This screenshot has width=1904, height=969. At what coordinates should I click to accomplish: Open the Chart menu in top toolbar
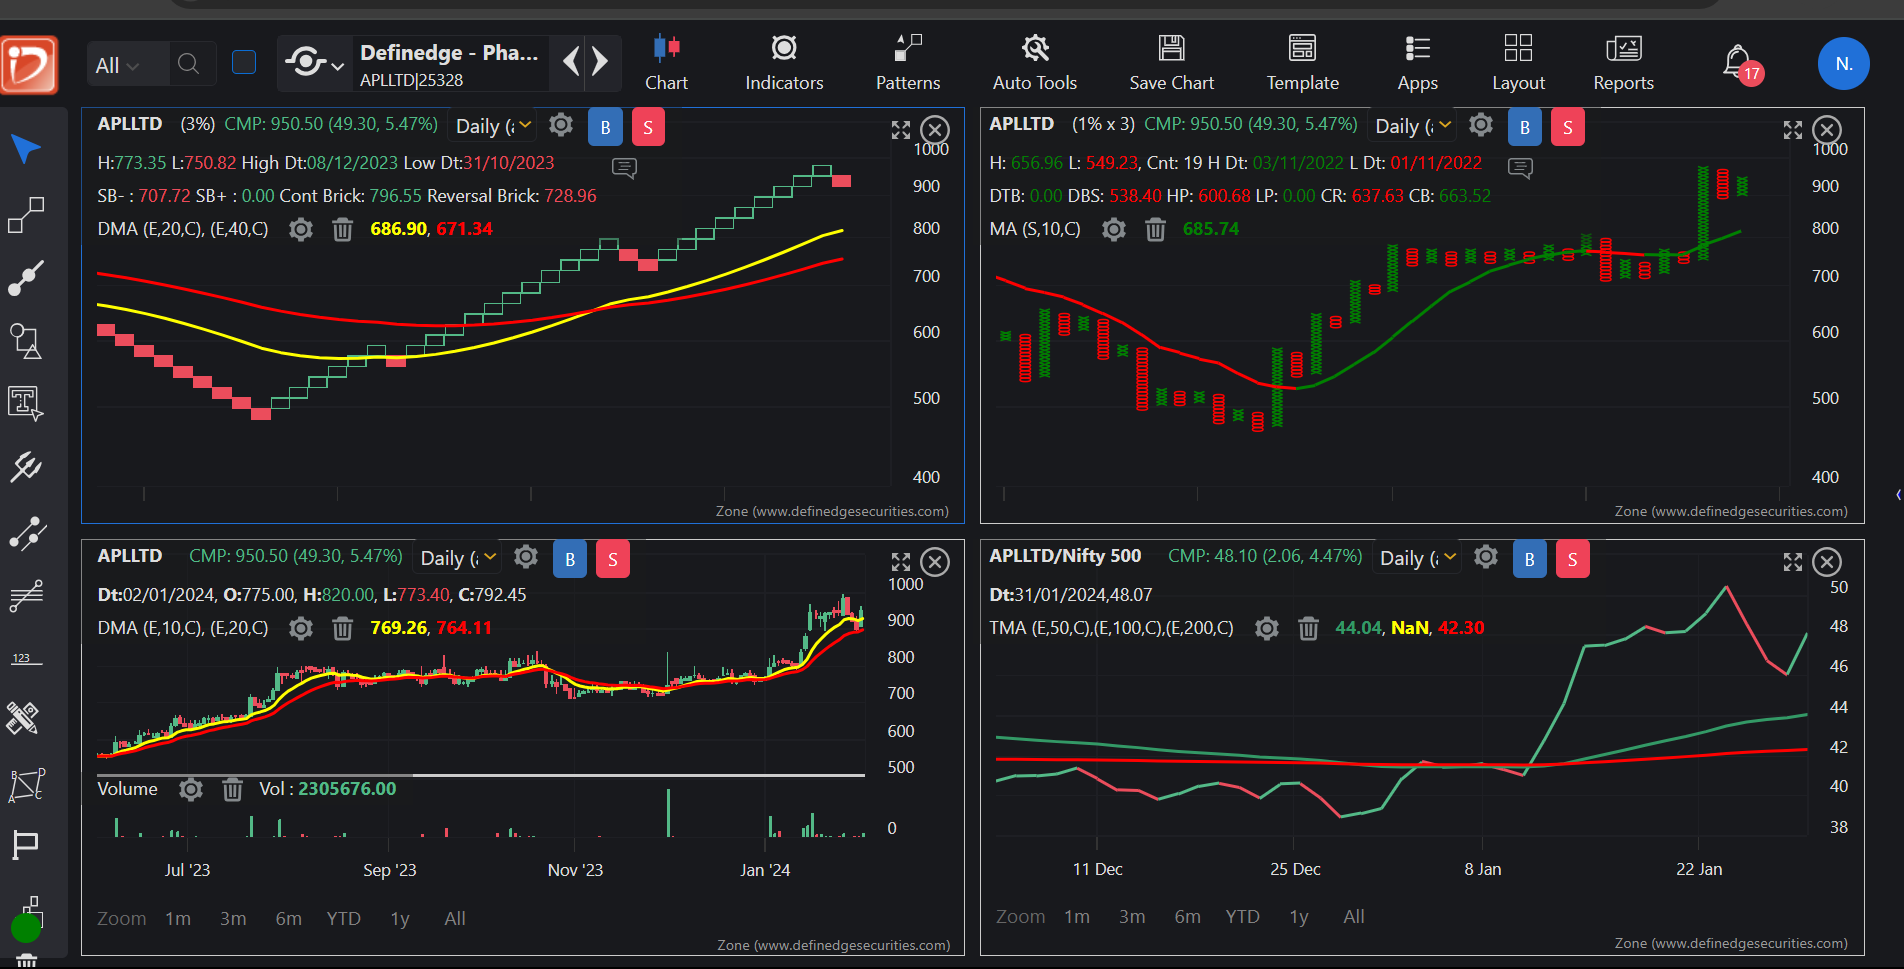click(x=666, y=64)
